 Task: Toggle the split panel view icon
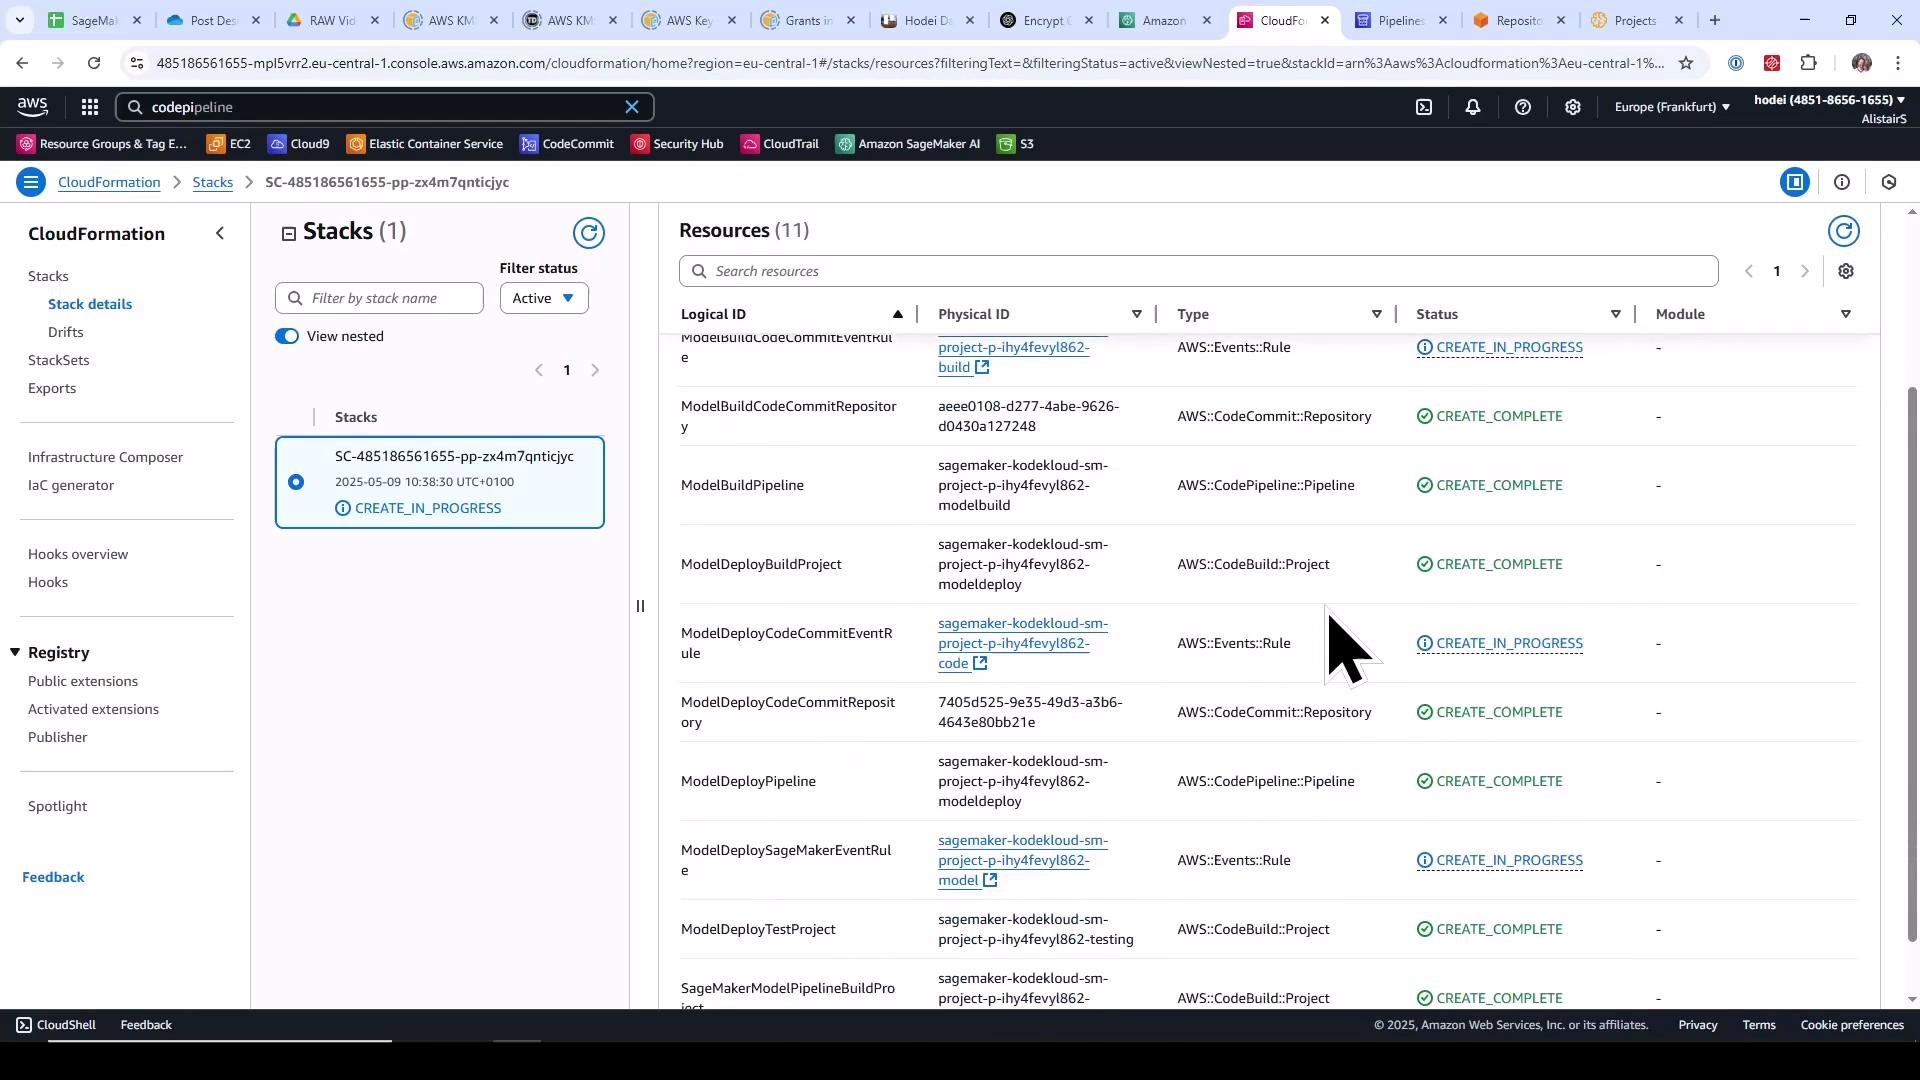(1795, 182)
